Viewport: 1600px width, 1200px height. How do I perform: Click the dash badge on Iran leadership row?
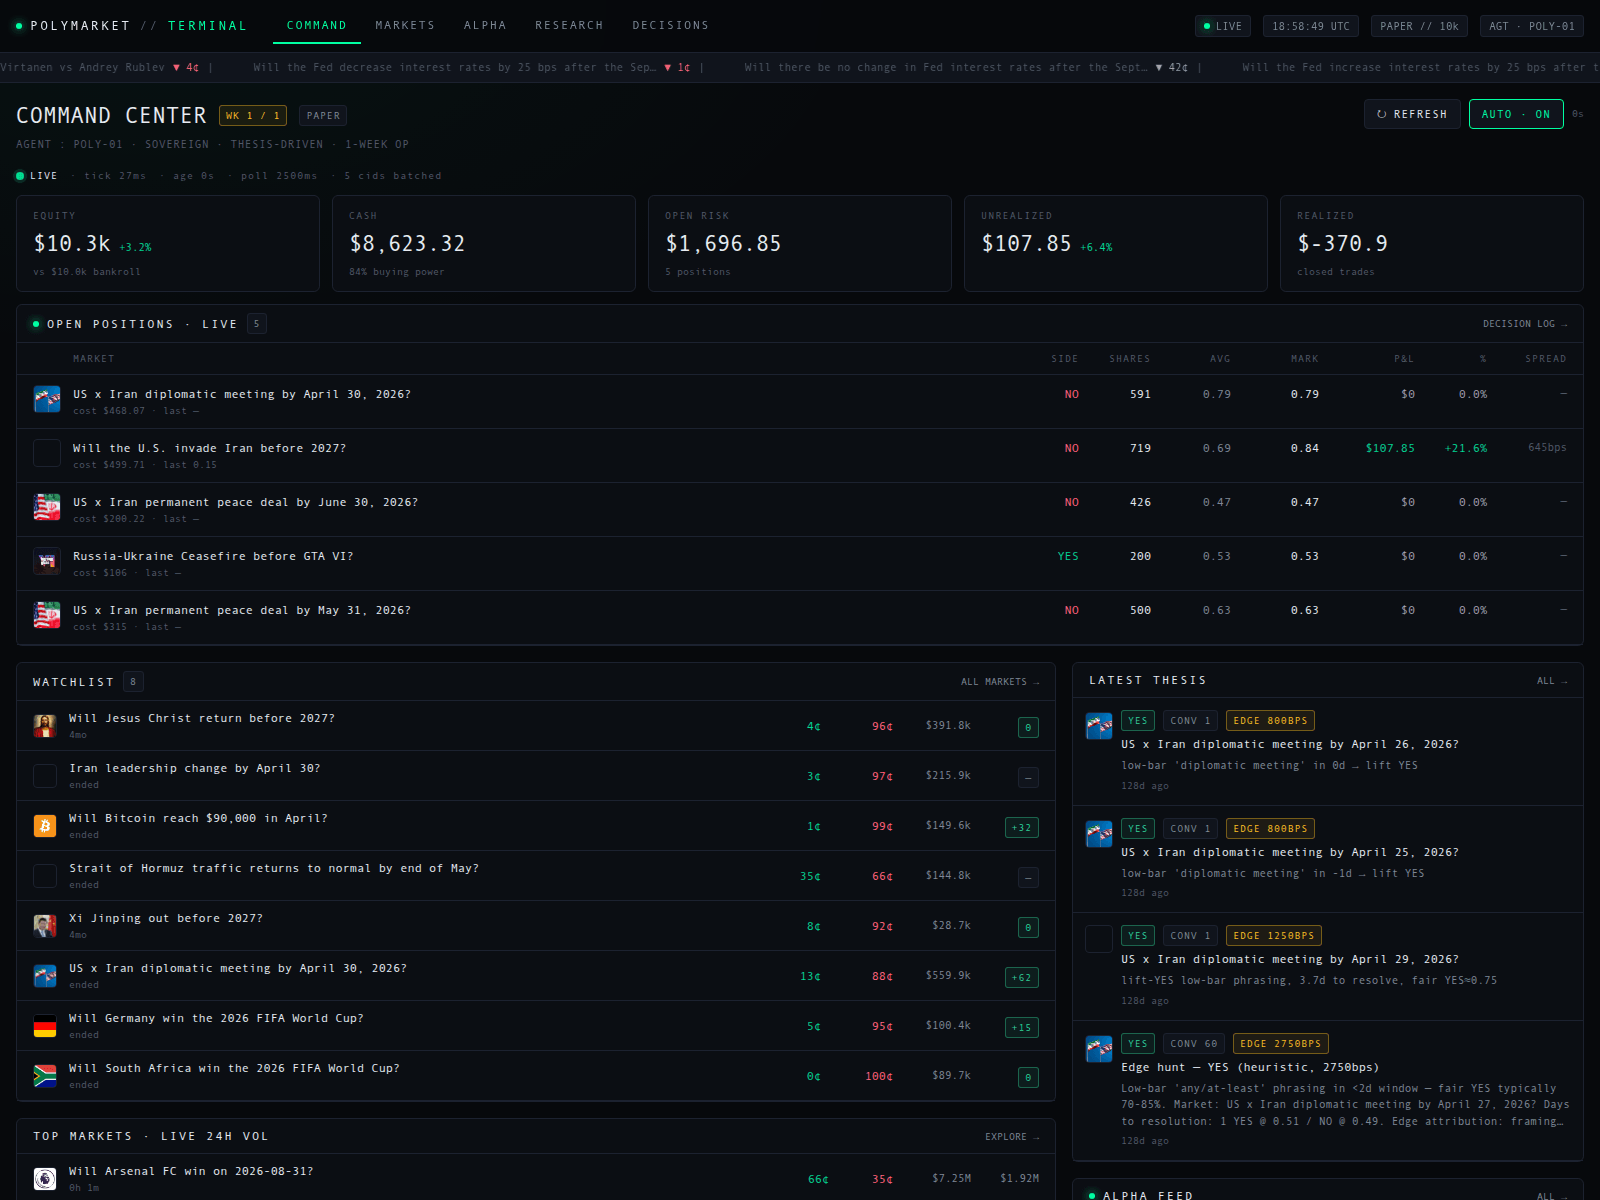coord(1028,777)
